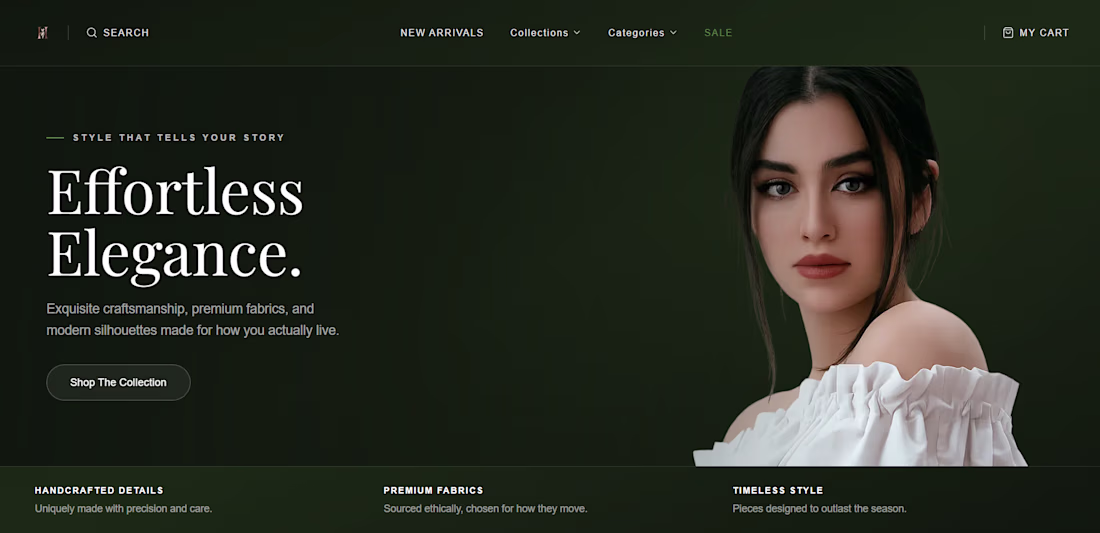Click the store logo icon

[x=42, y=33]
